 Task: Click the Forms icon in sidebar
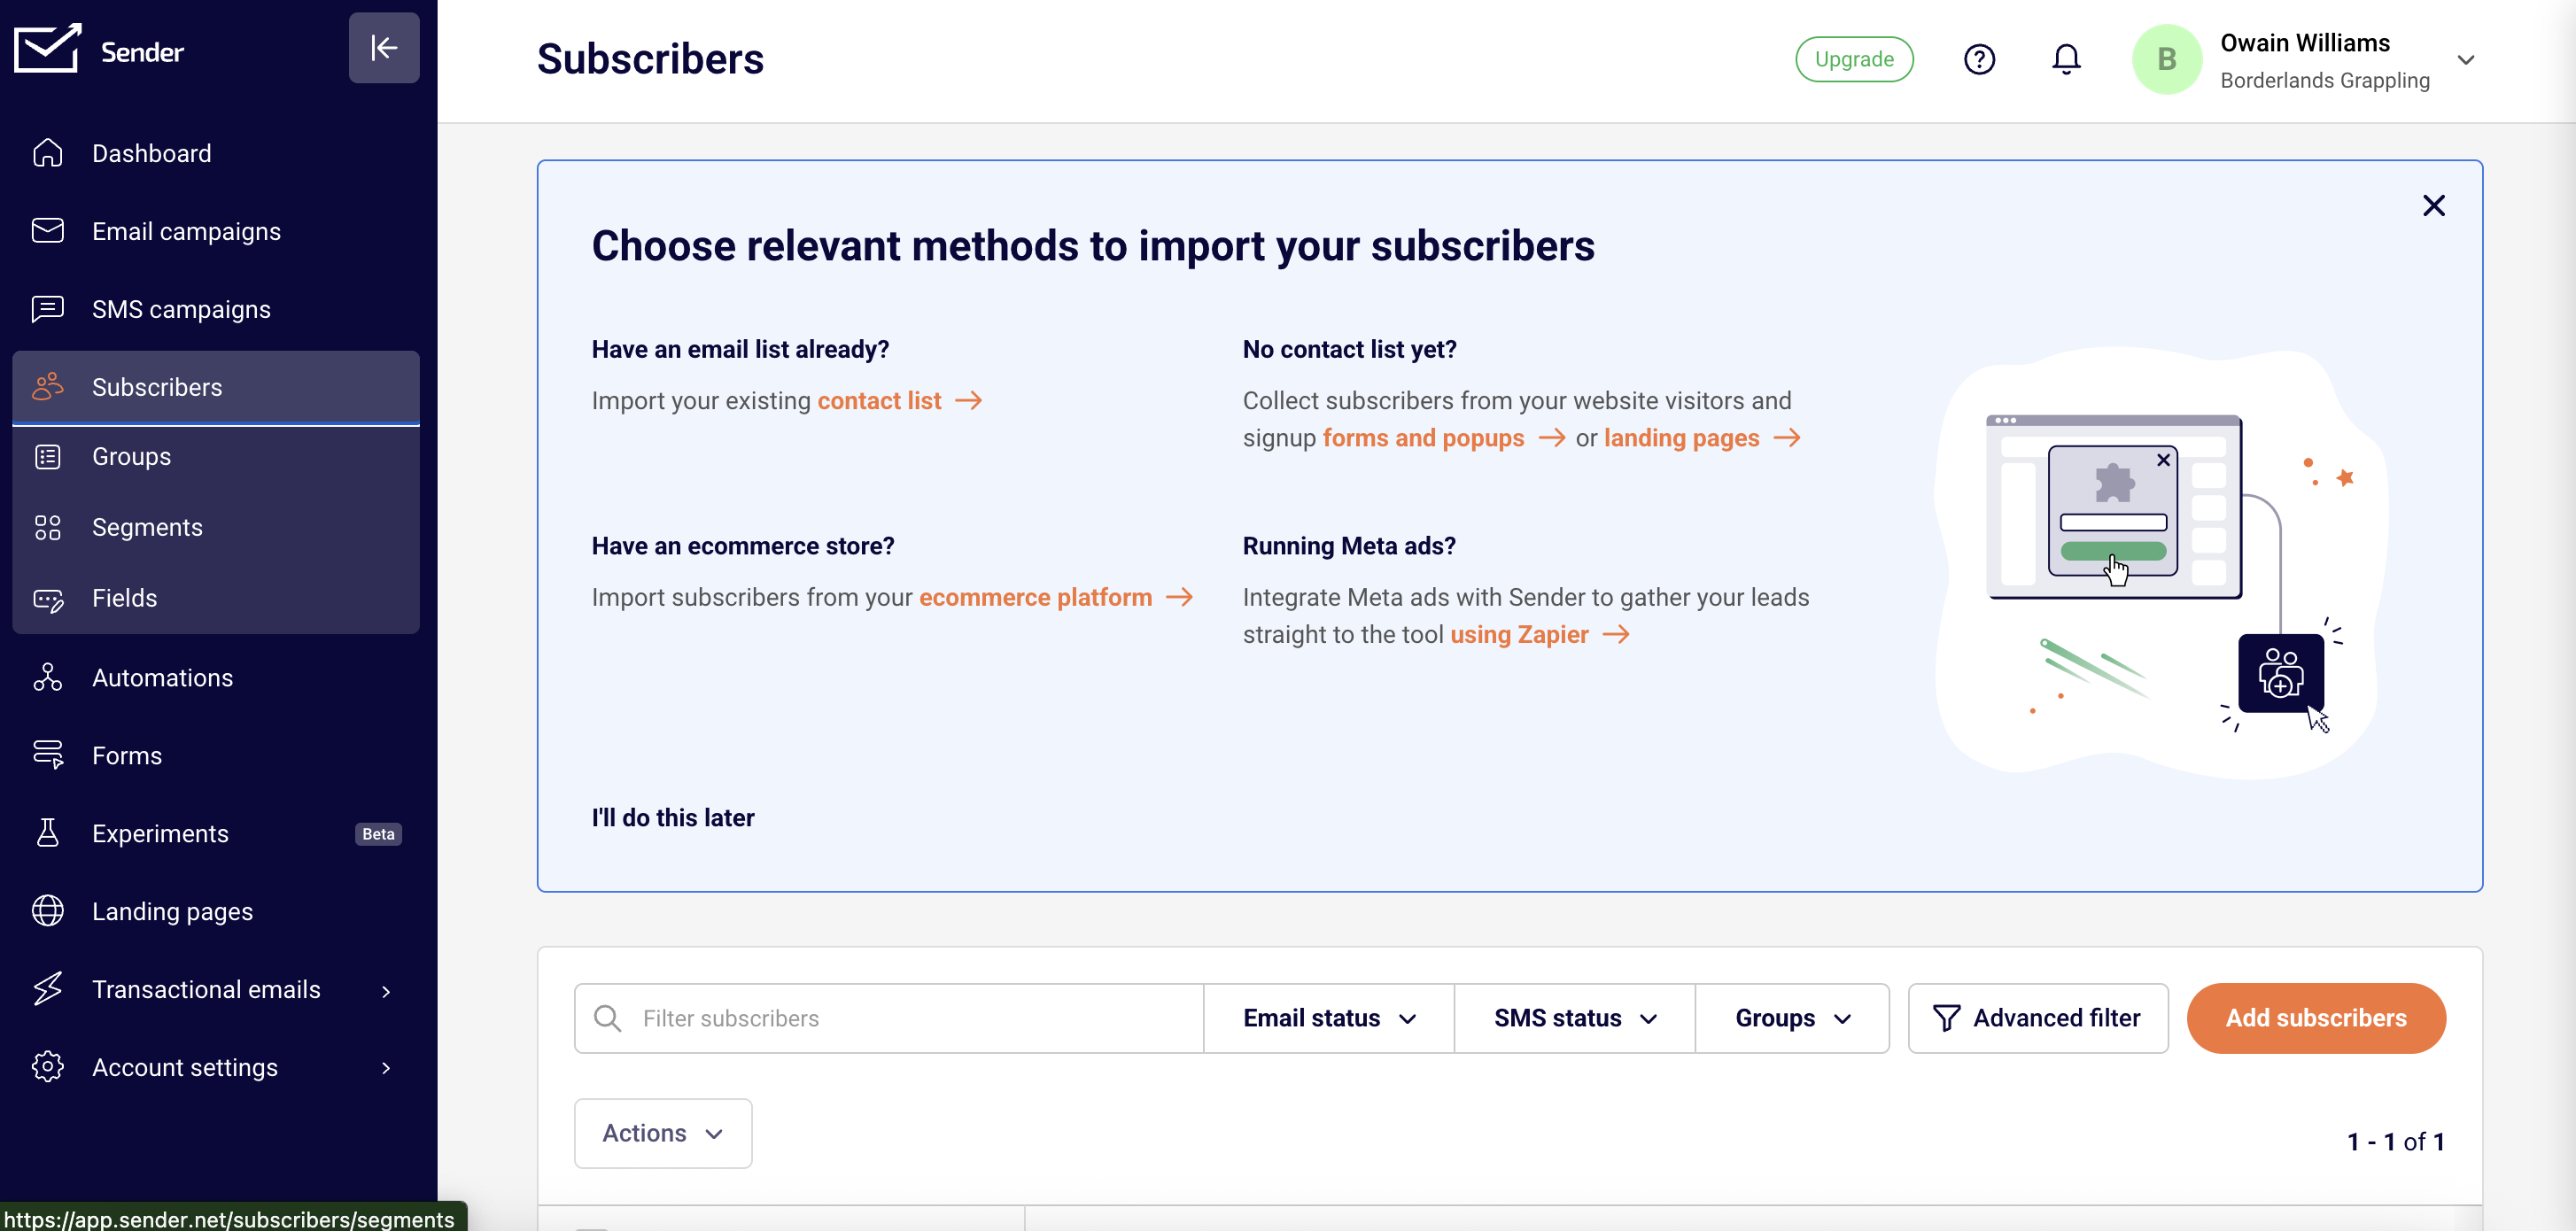click(47, 755)
